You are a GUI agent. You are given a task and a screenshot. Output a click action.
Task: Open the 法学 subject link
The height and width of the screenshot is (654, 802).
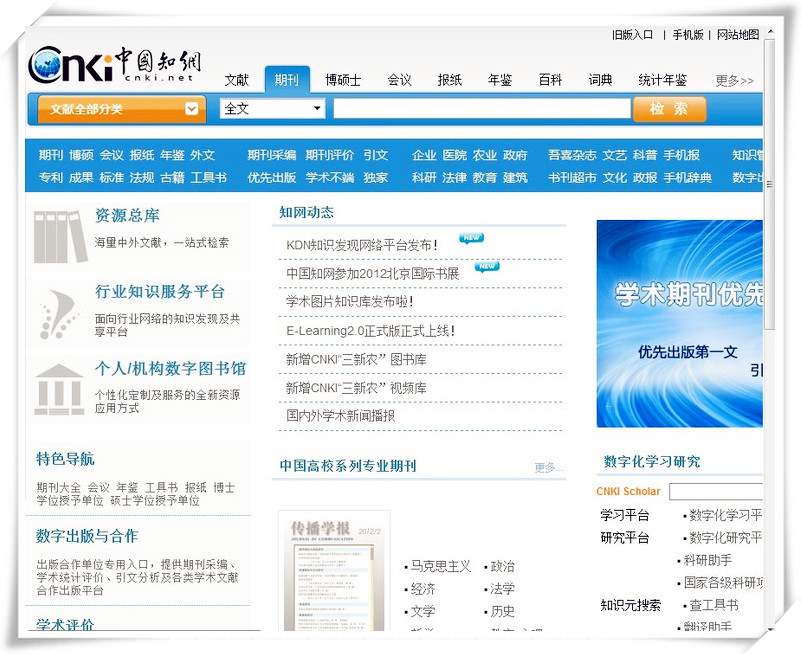(502, 589)
